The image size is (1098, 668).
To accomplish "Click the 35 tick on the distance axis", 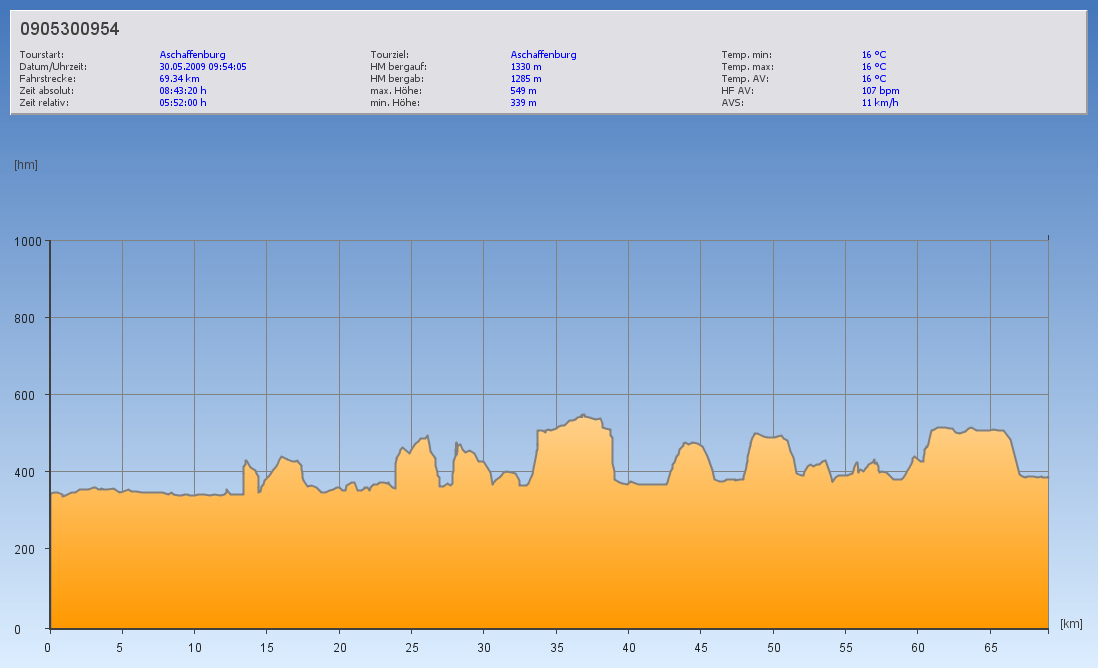I will click(555, 648).
